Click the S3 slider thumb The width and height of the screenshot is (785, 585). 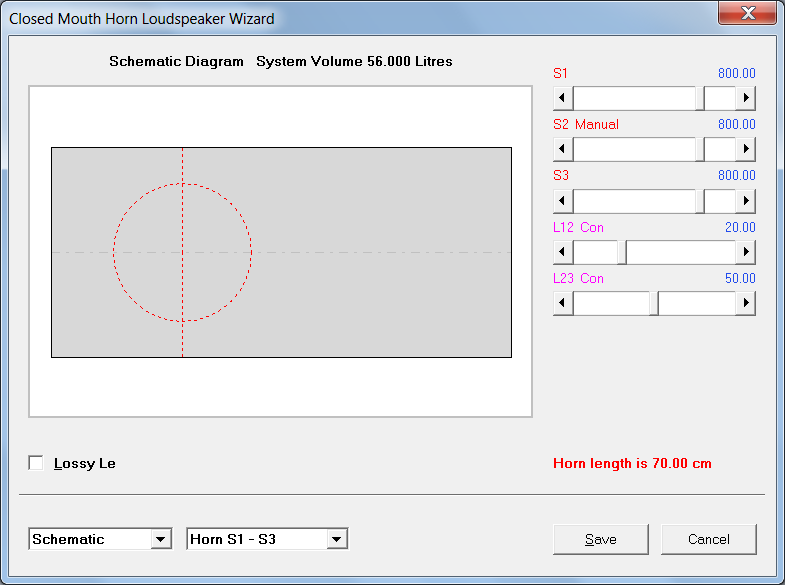click(x=700, y=201)
